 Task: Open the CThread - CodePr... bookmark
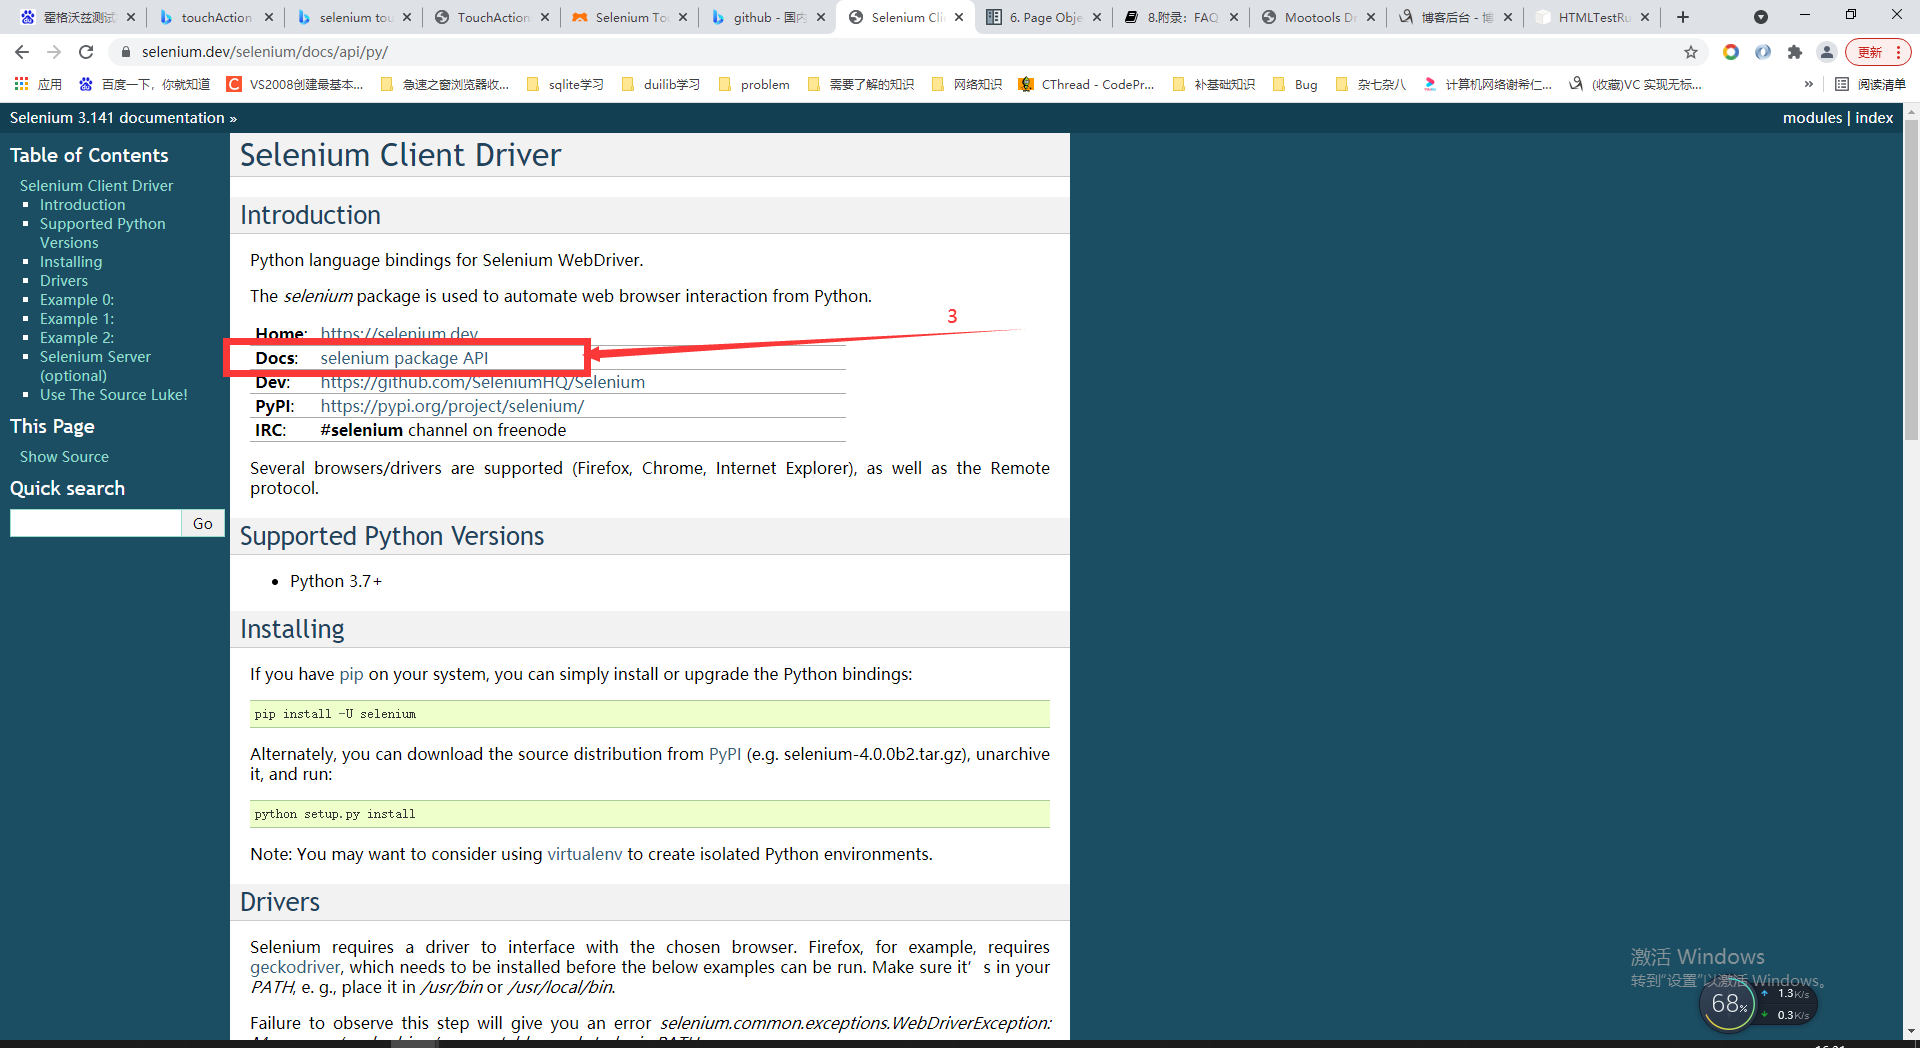[x=1087, y=84]
